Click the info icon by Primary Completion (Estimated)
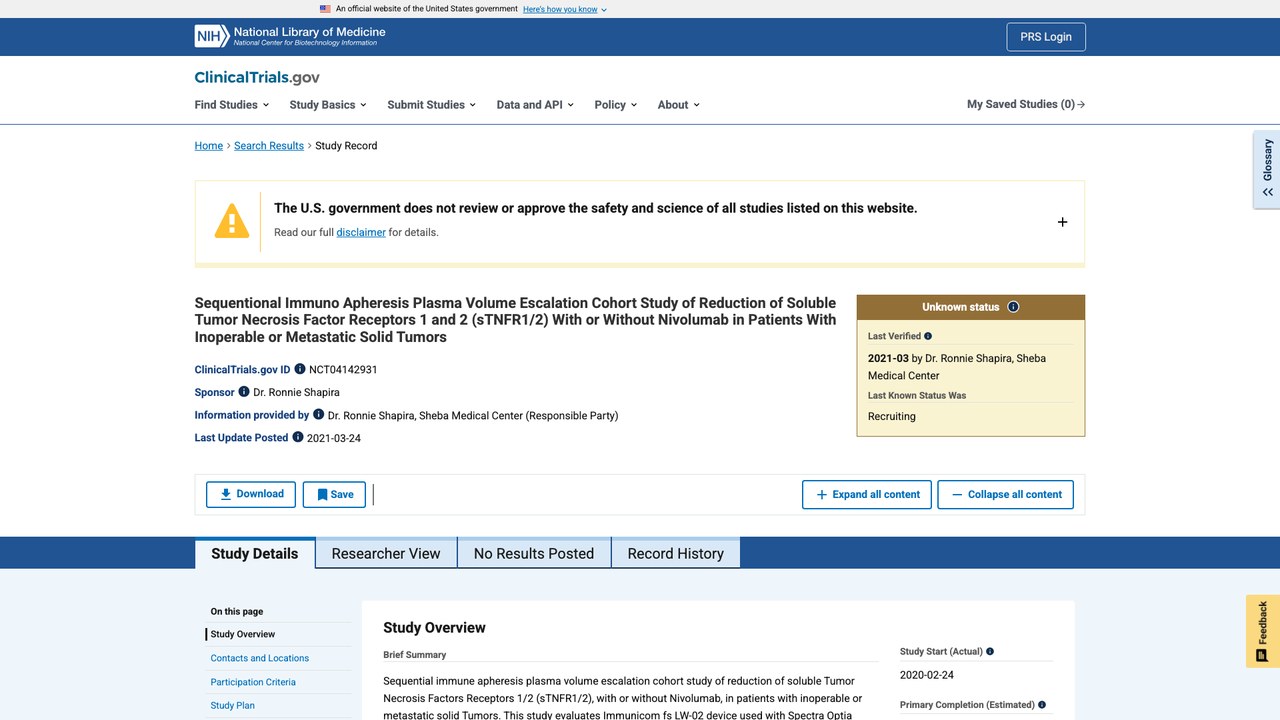1280x720 pixels. 1042,705
